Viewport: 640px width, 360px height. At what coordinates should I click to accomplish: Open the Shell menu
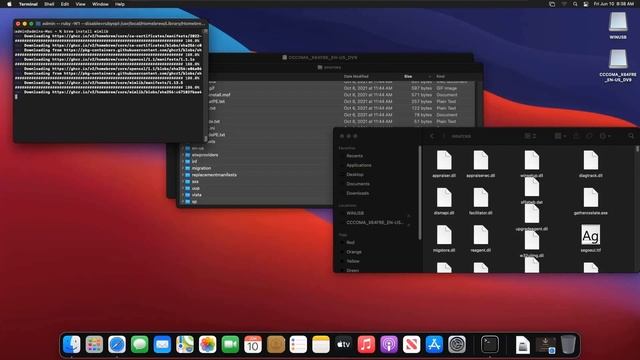49,4
